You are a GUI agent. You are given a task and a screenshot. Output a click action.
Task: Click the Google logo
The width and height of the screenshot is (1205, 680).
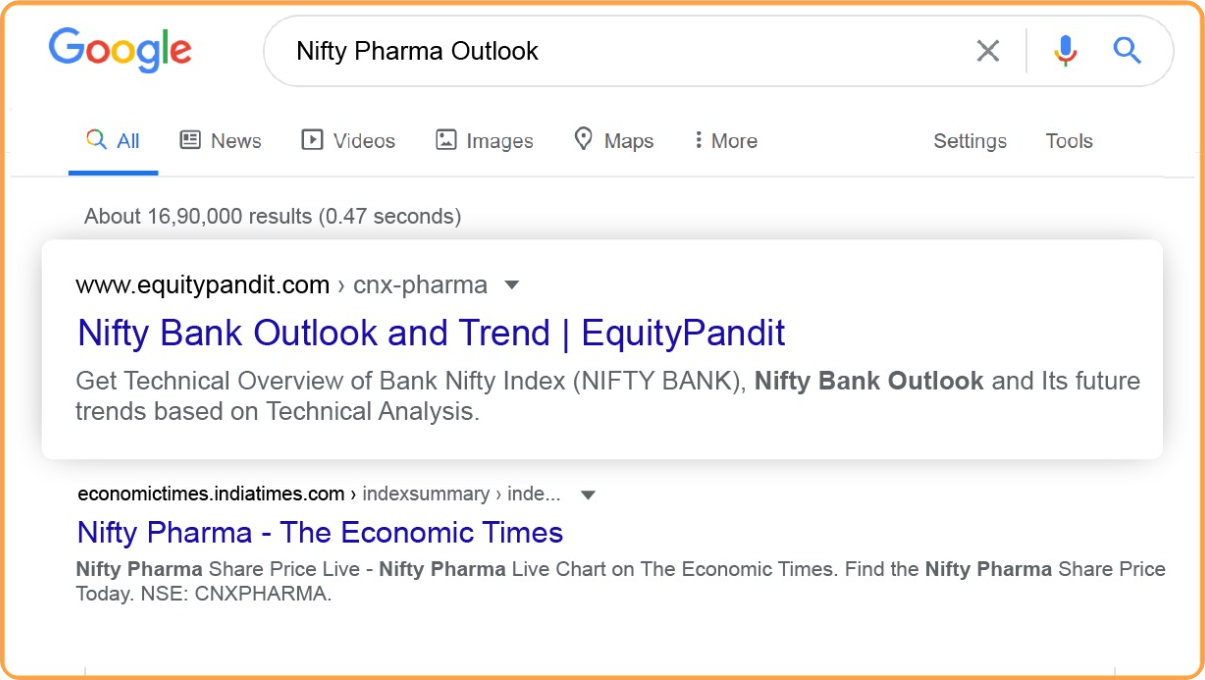pos(120,50)
